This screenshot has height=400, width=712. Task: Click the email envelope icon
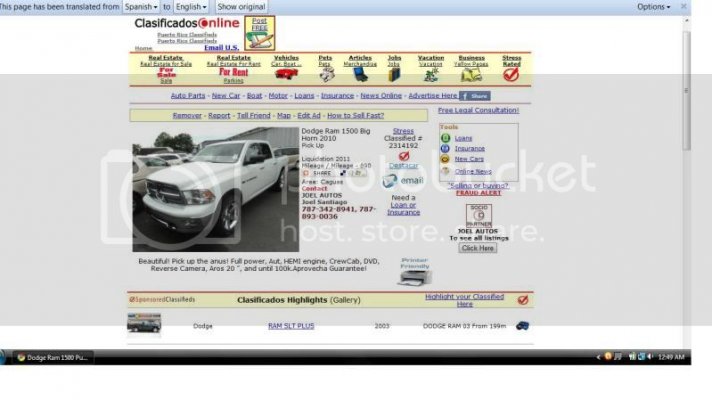pos(390,181)
